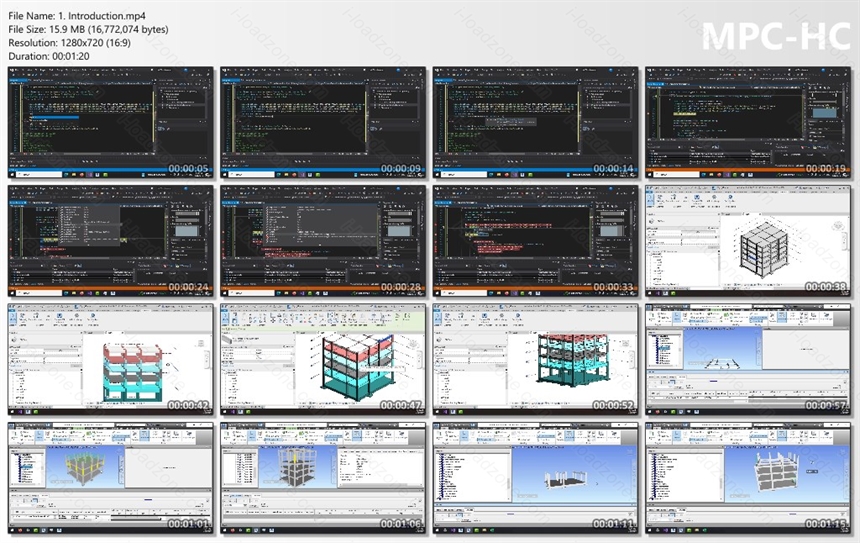View the frame stamped 00:01:01

point(111,478)
